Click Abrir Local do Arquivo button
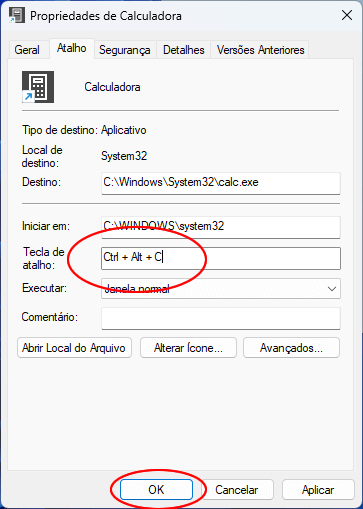This screenshot has height=509, width=363. [x=74, y=348]
